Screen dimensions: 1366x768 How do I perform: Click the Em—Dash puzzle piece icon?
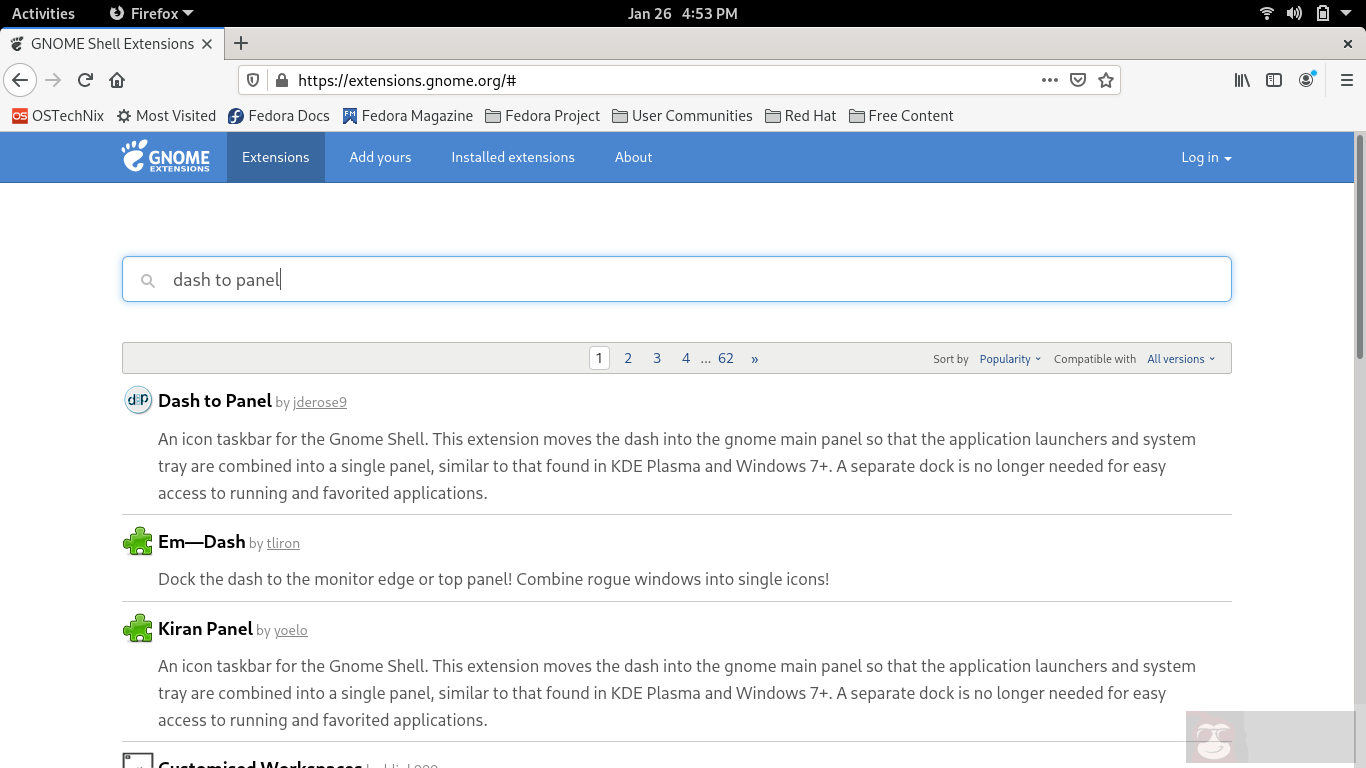tap(137, 541)
